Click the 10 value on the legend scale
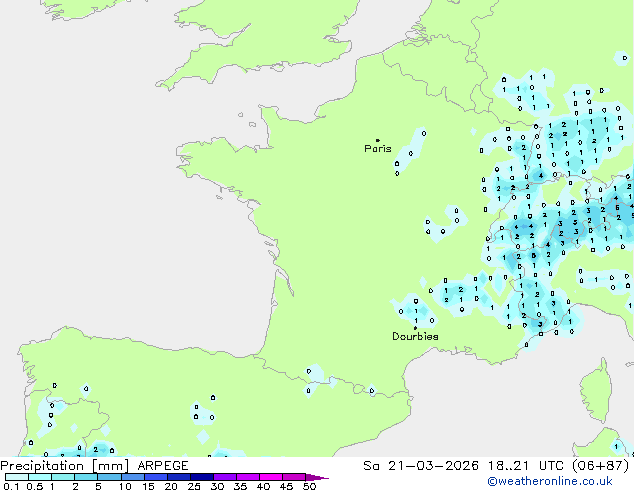Viewport: 634px width, 490px height. [123, 486]
